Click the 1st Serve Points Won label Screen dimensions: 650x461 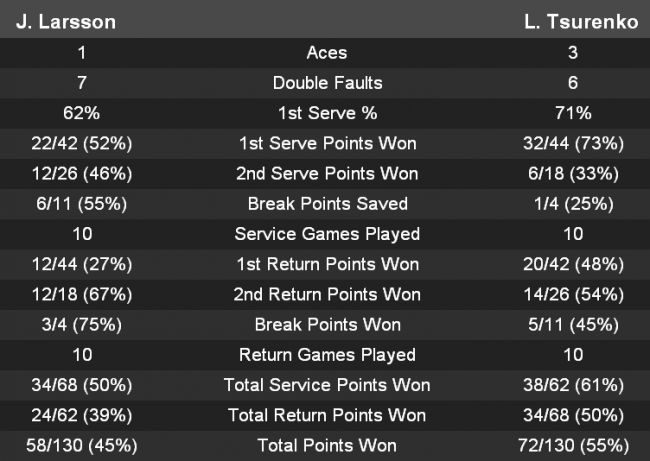tap(327, 143)
